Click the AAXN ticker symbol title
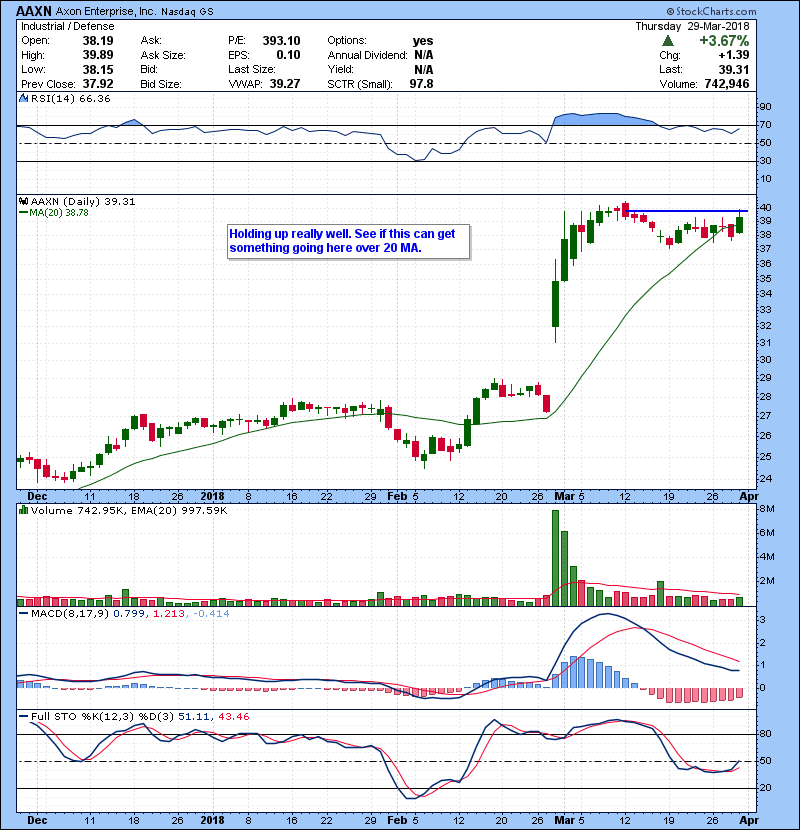The width and height of the screenshot is (800, 830). 34,11
